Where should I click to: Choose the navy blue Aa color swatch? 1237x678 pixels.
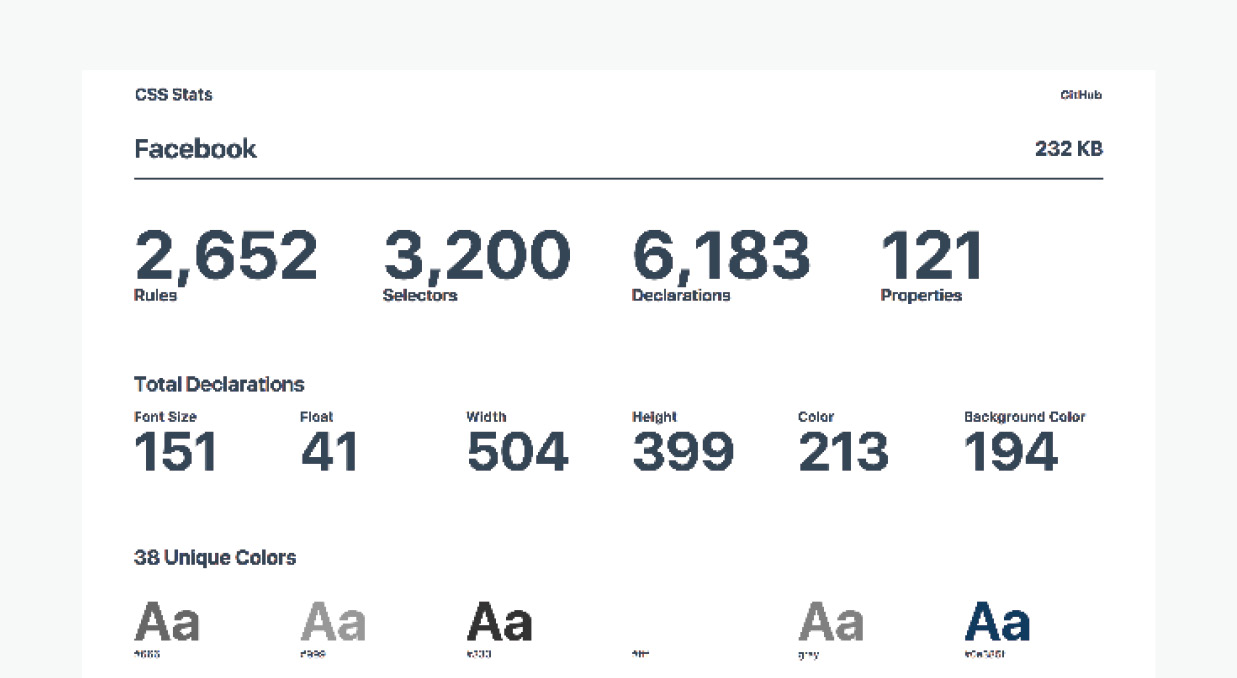pyautogui.click(x=997, y=622)
